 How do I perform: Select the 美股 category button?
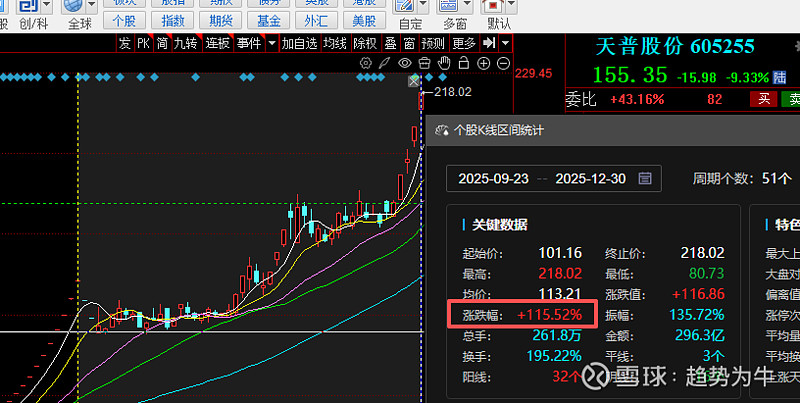click(364, 21)
